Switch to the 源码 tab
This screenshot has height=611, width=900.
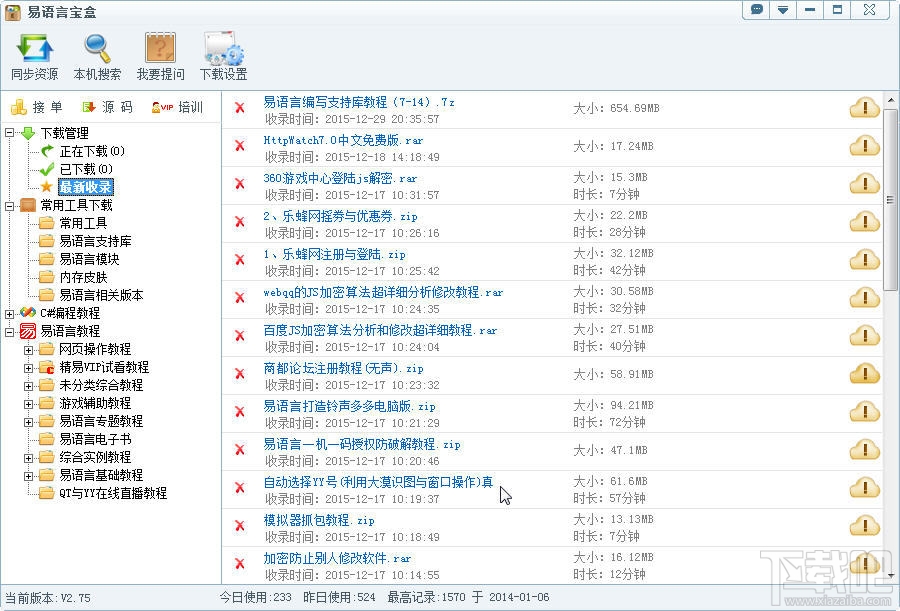coord(107,107)
